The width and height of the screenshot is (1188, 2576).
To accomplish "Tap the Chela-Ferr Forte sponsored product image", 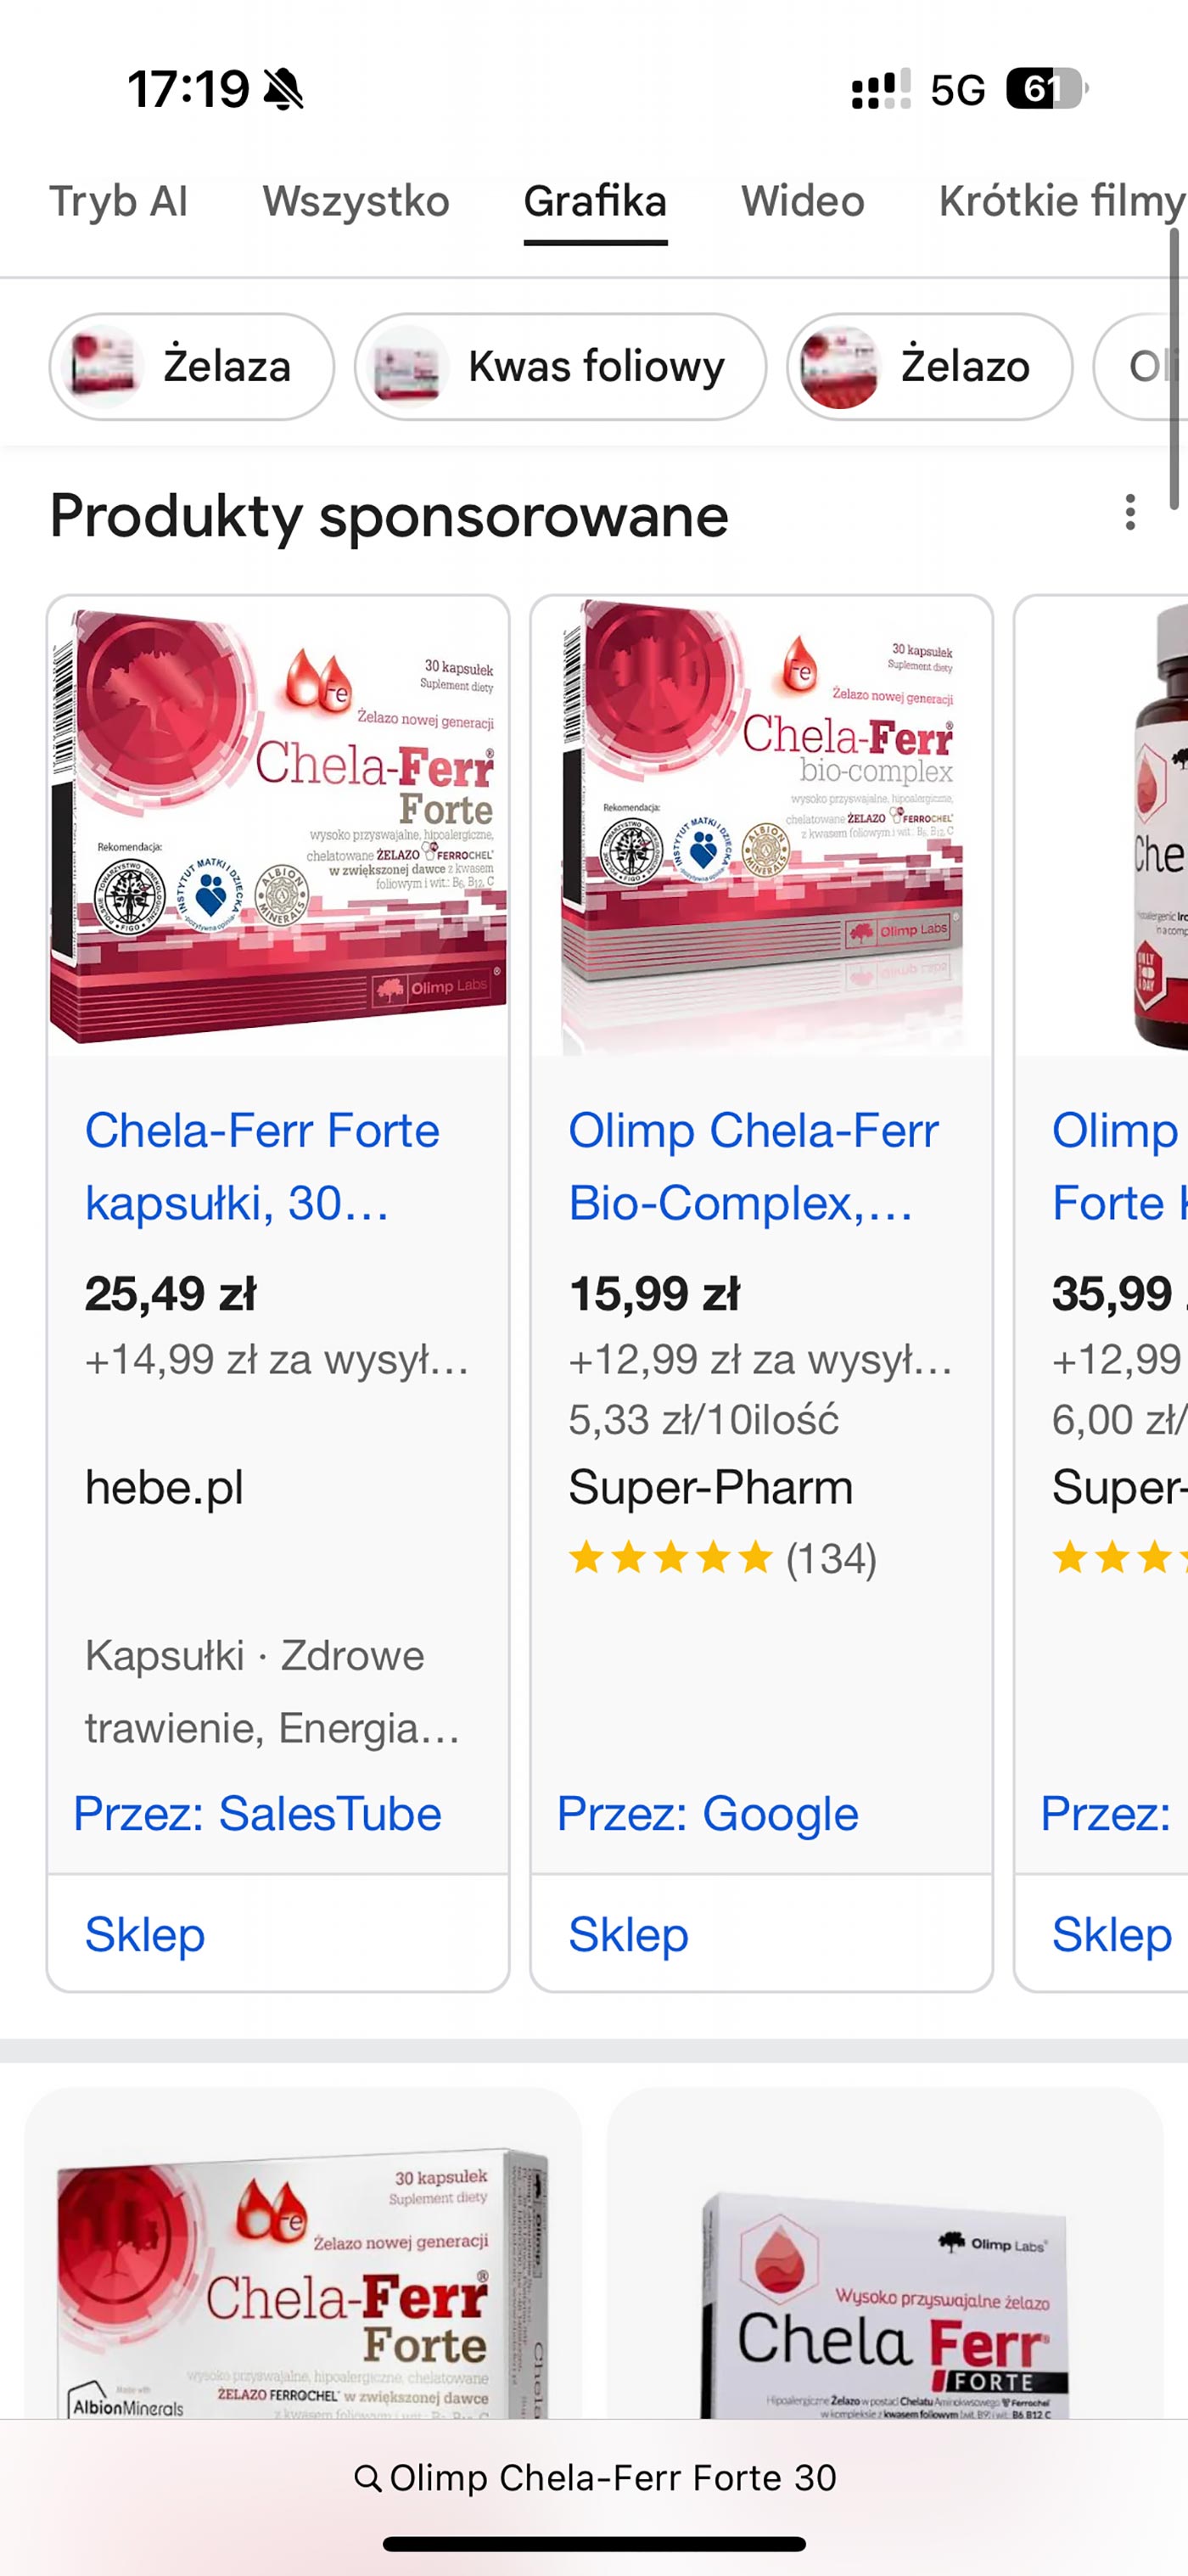I will pos(278,826).
